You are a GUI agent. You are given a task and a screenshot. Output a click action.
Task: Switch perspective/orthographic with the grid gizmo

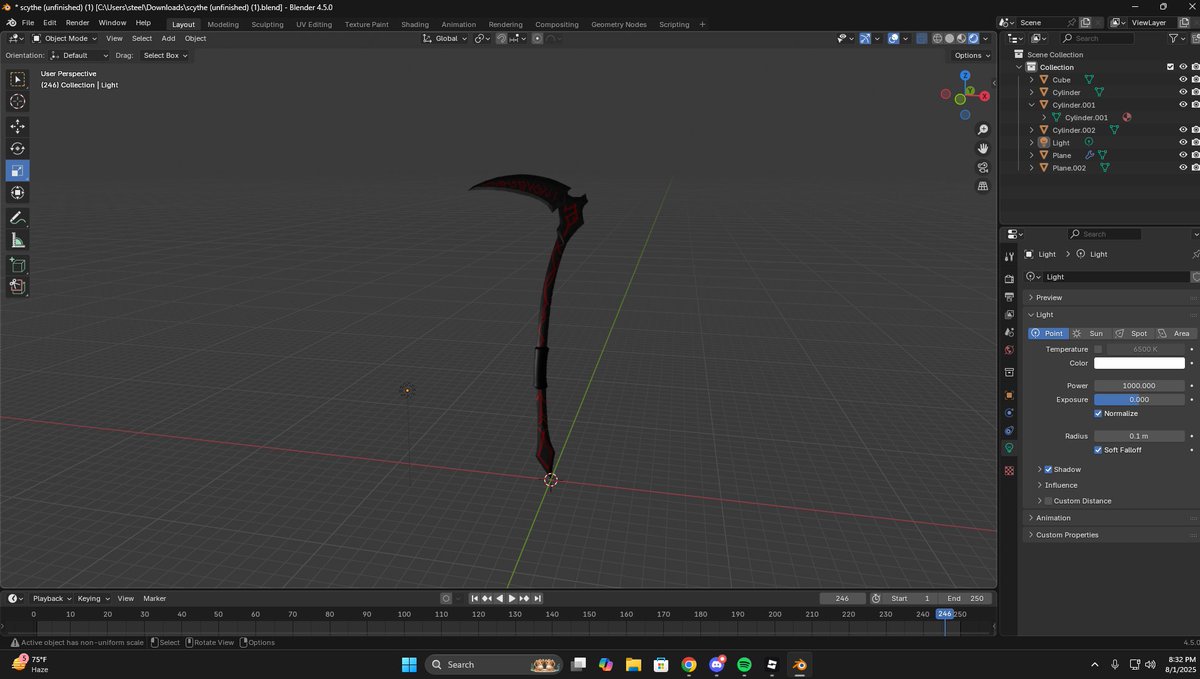click(983, 186)
